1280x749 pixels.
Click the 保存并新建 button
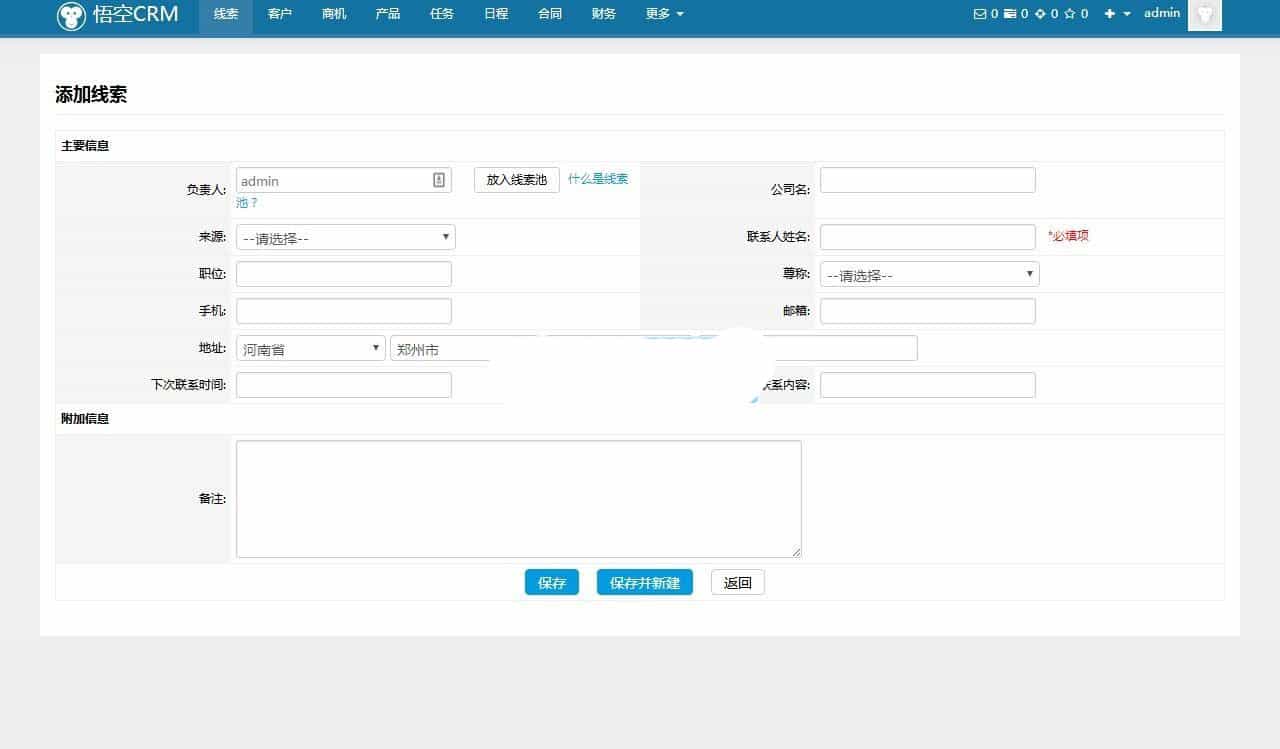[645, 582]
